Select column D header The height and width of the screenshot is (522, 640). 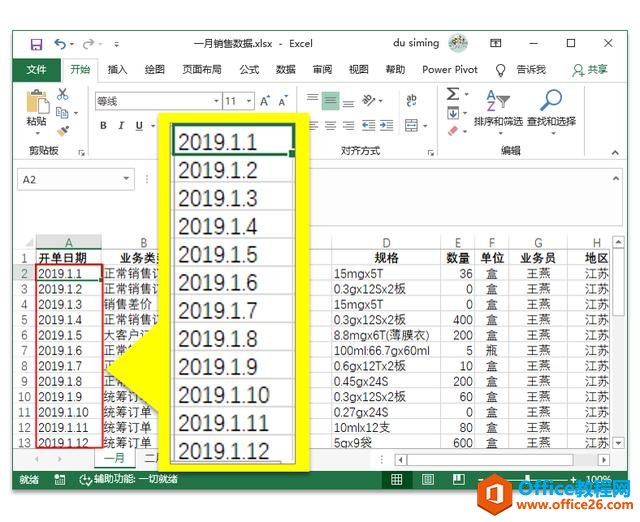coord(386,243)
